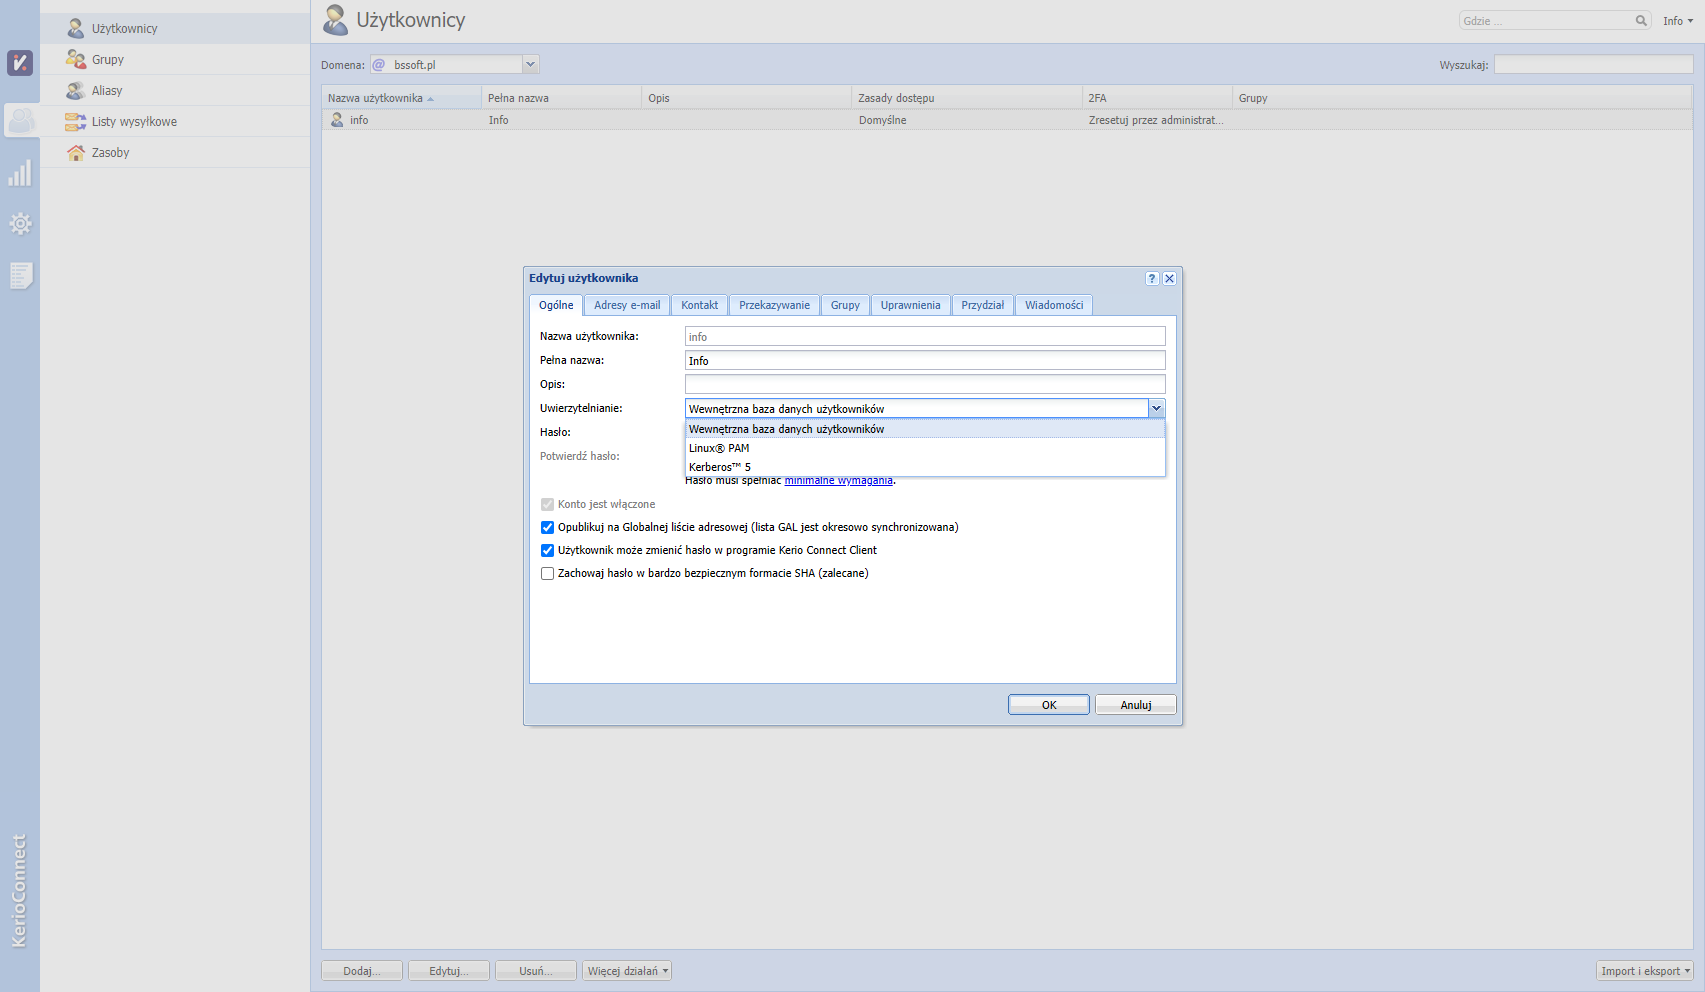Screen dimensions: 1705x992
Task: Open the Logs icon in left rail
Action: [20, 275]
